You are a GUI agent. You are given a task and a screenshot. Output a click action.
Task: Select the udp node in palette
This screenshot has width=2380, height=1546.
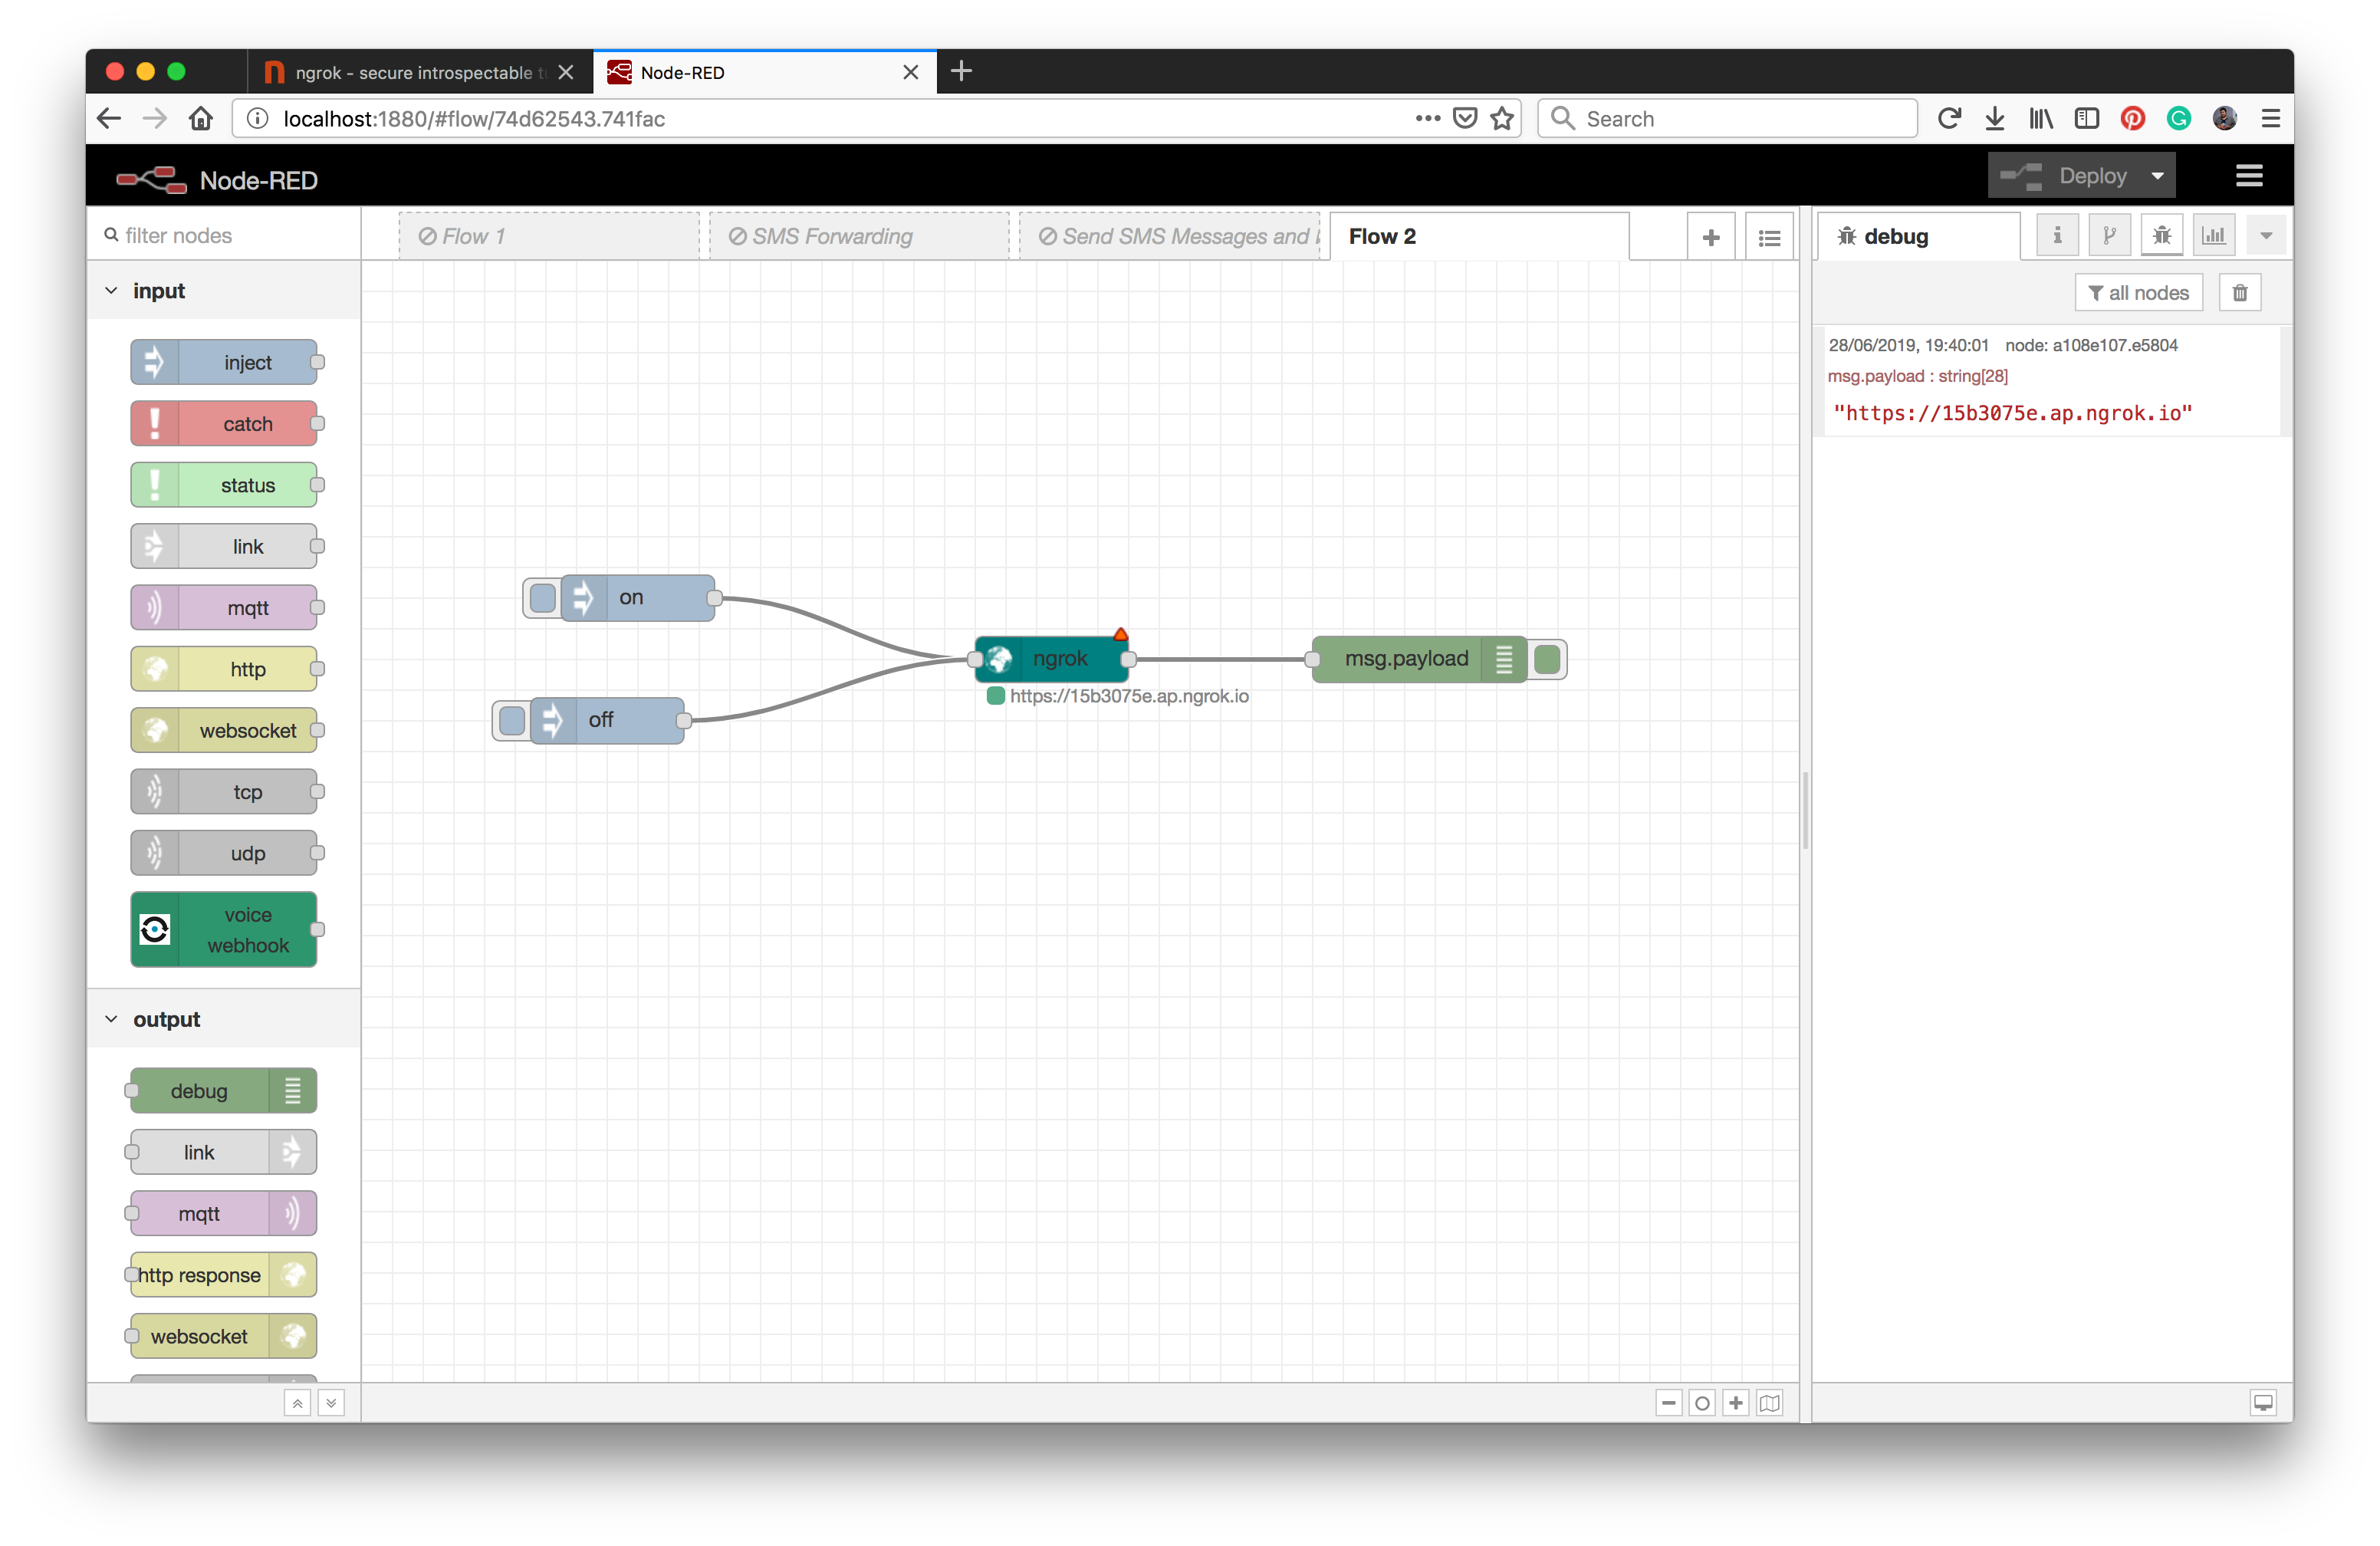tap(224, 853)
